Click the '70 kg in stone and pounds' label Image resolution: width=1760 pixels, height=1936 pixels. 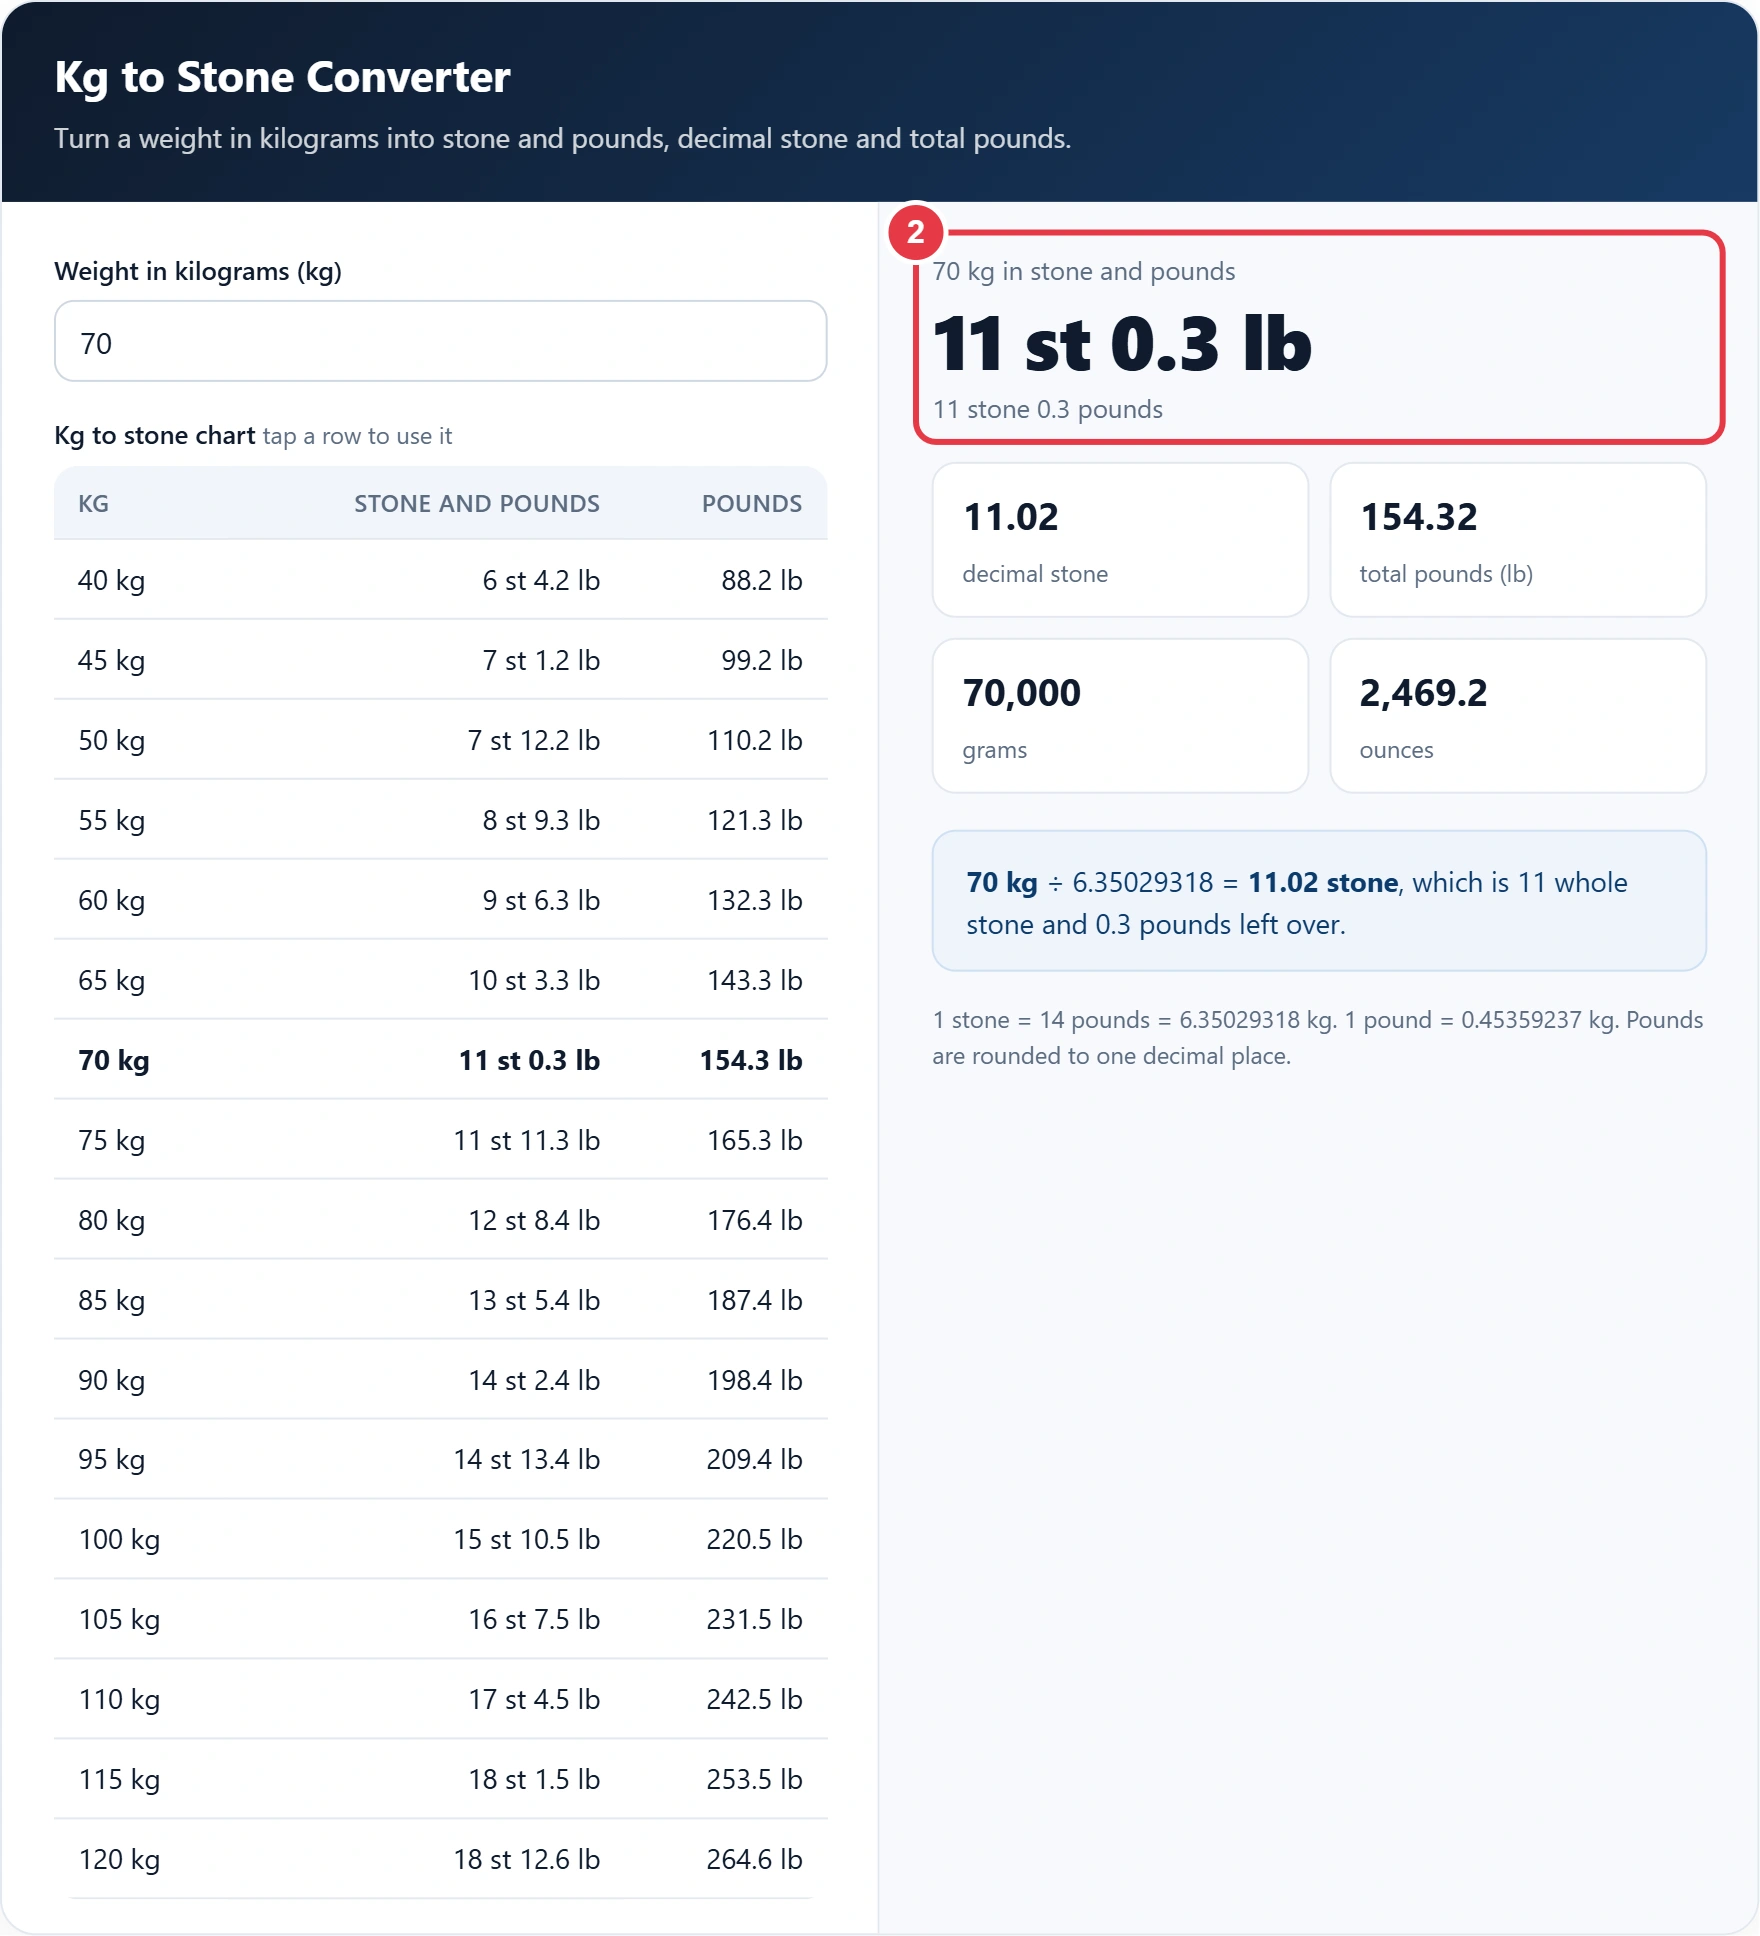tap(1084, 272)
